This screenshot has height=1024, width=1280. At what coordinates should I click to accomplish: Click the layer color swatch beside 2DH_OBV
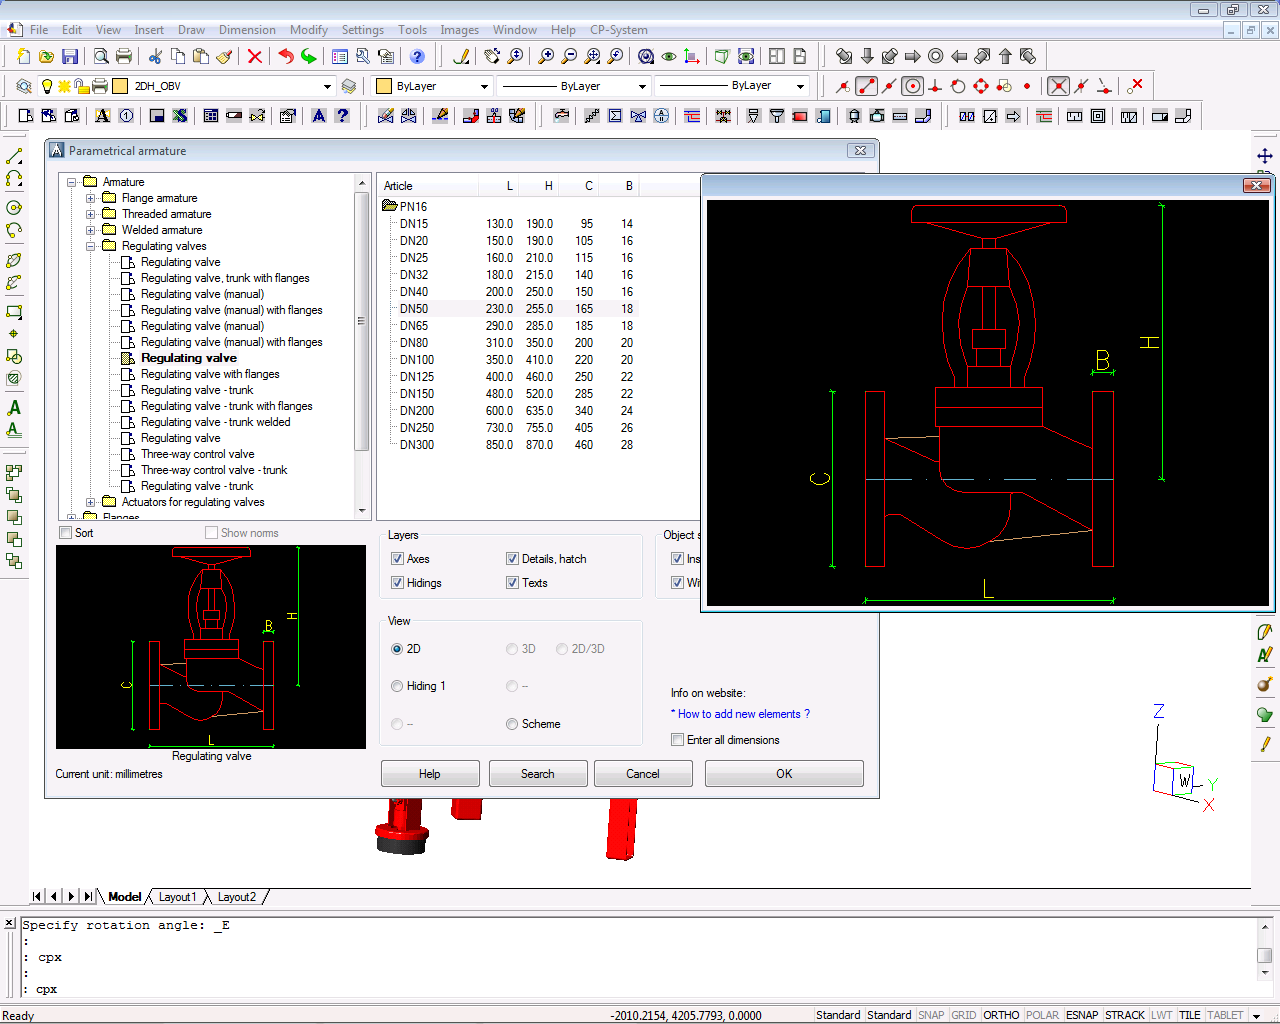120,86
